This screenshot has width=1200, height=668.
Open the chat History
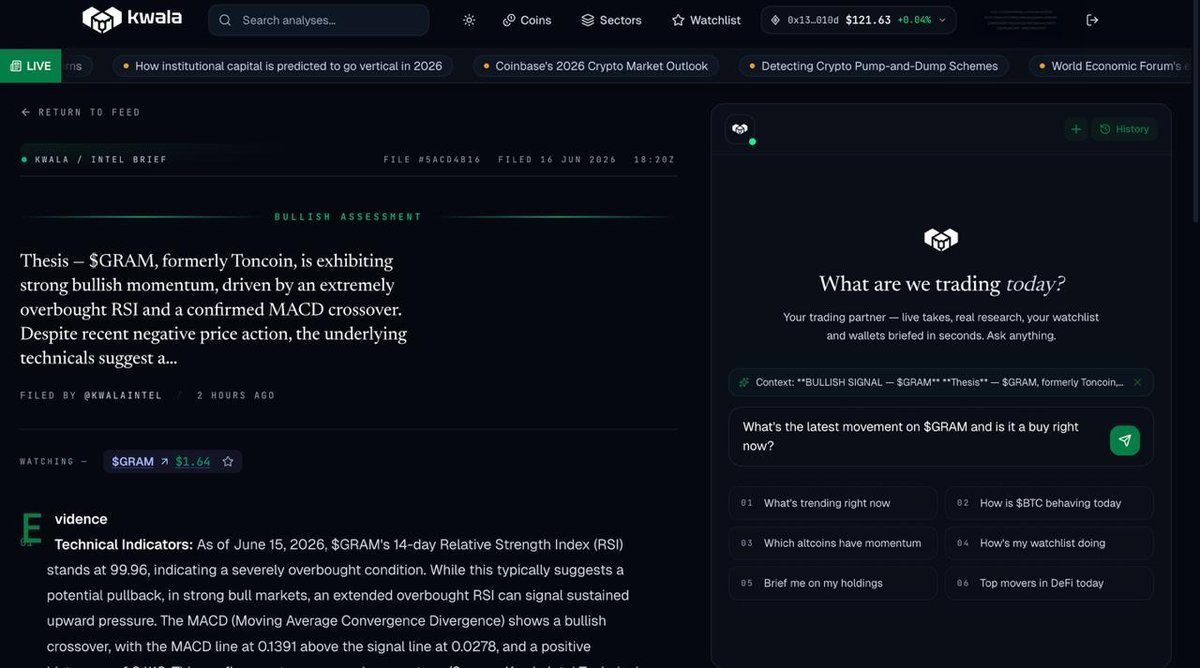[1124, 129]
